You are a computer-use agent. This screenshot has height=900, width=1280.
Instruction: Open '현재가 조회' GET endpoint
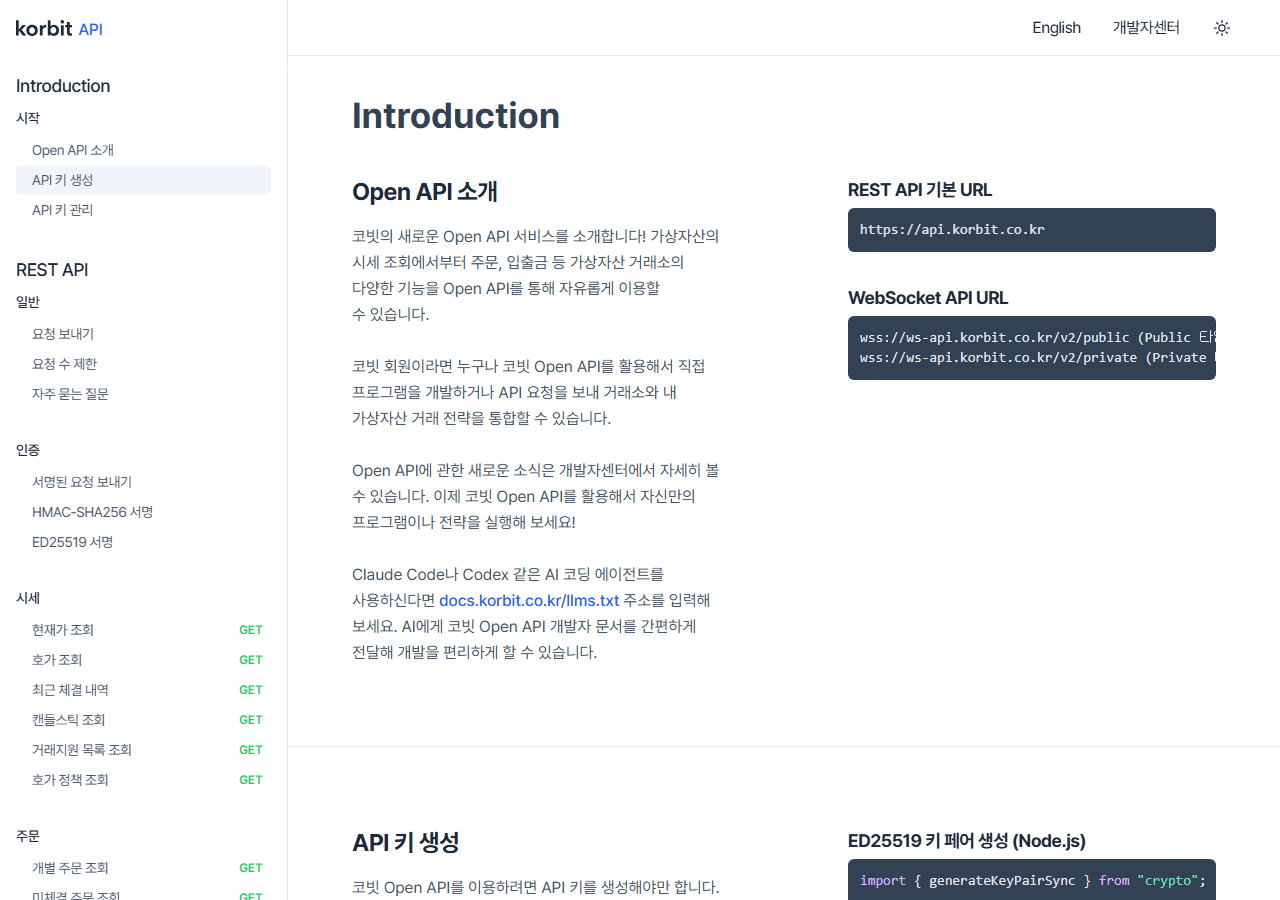pos(143,630)
